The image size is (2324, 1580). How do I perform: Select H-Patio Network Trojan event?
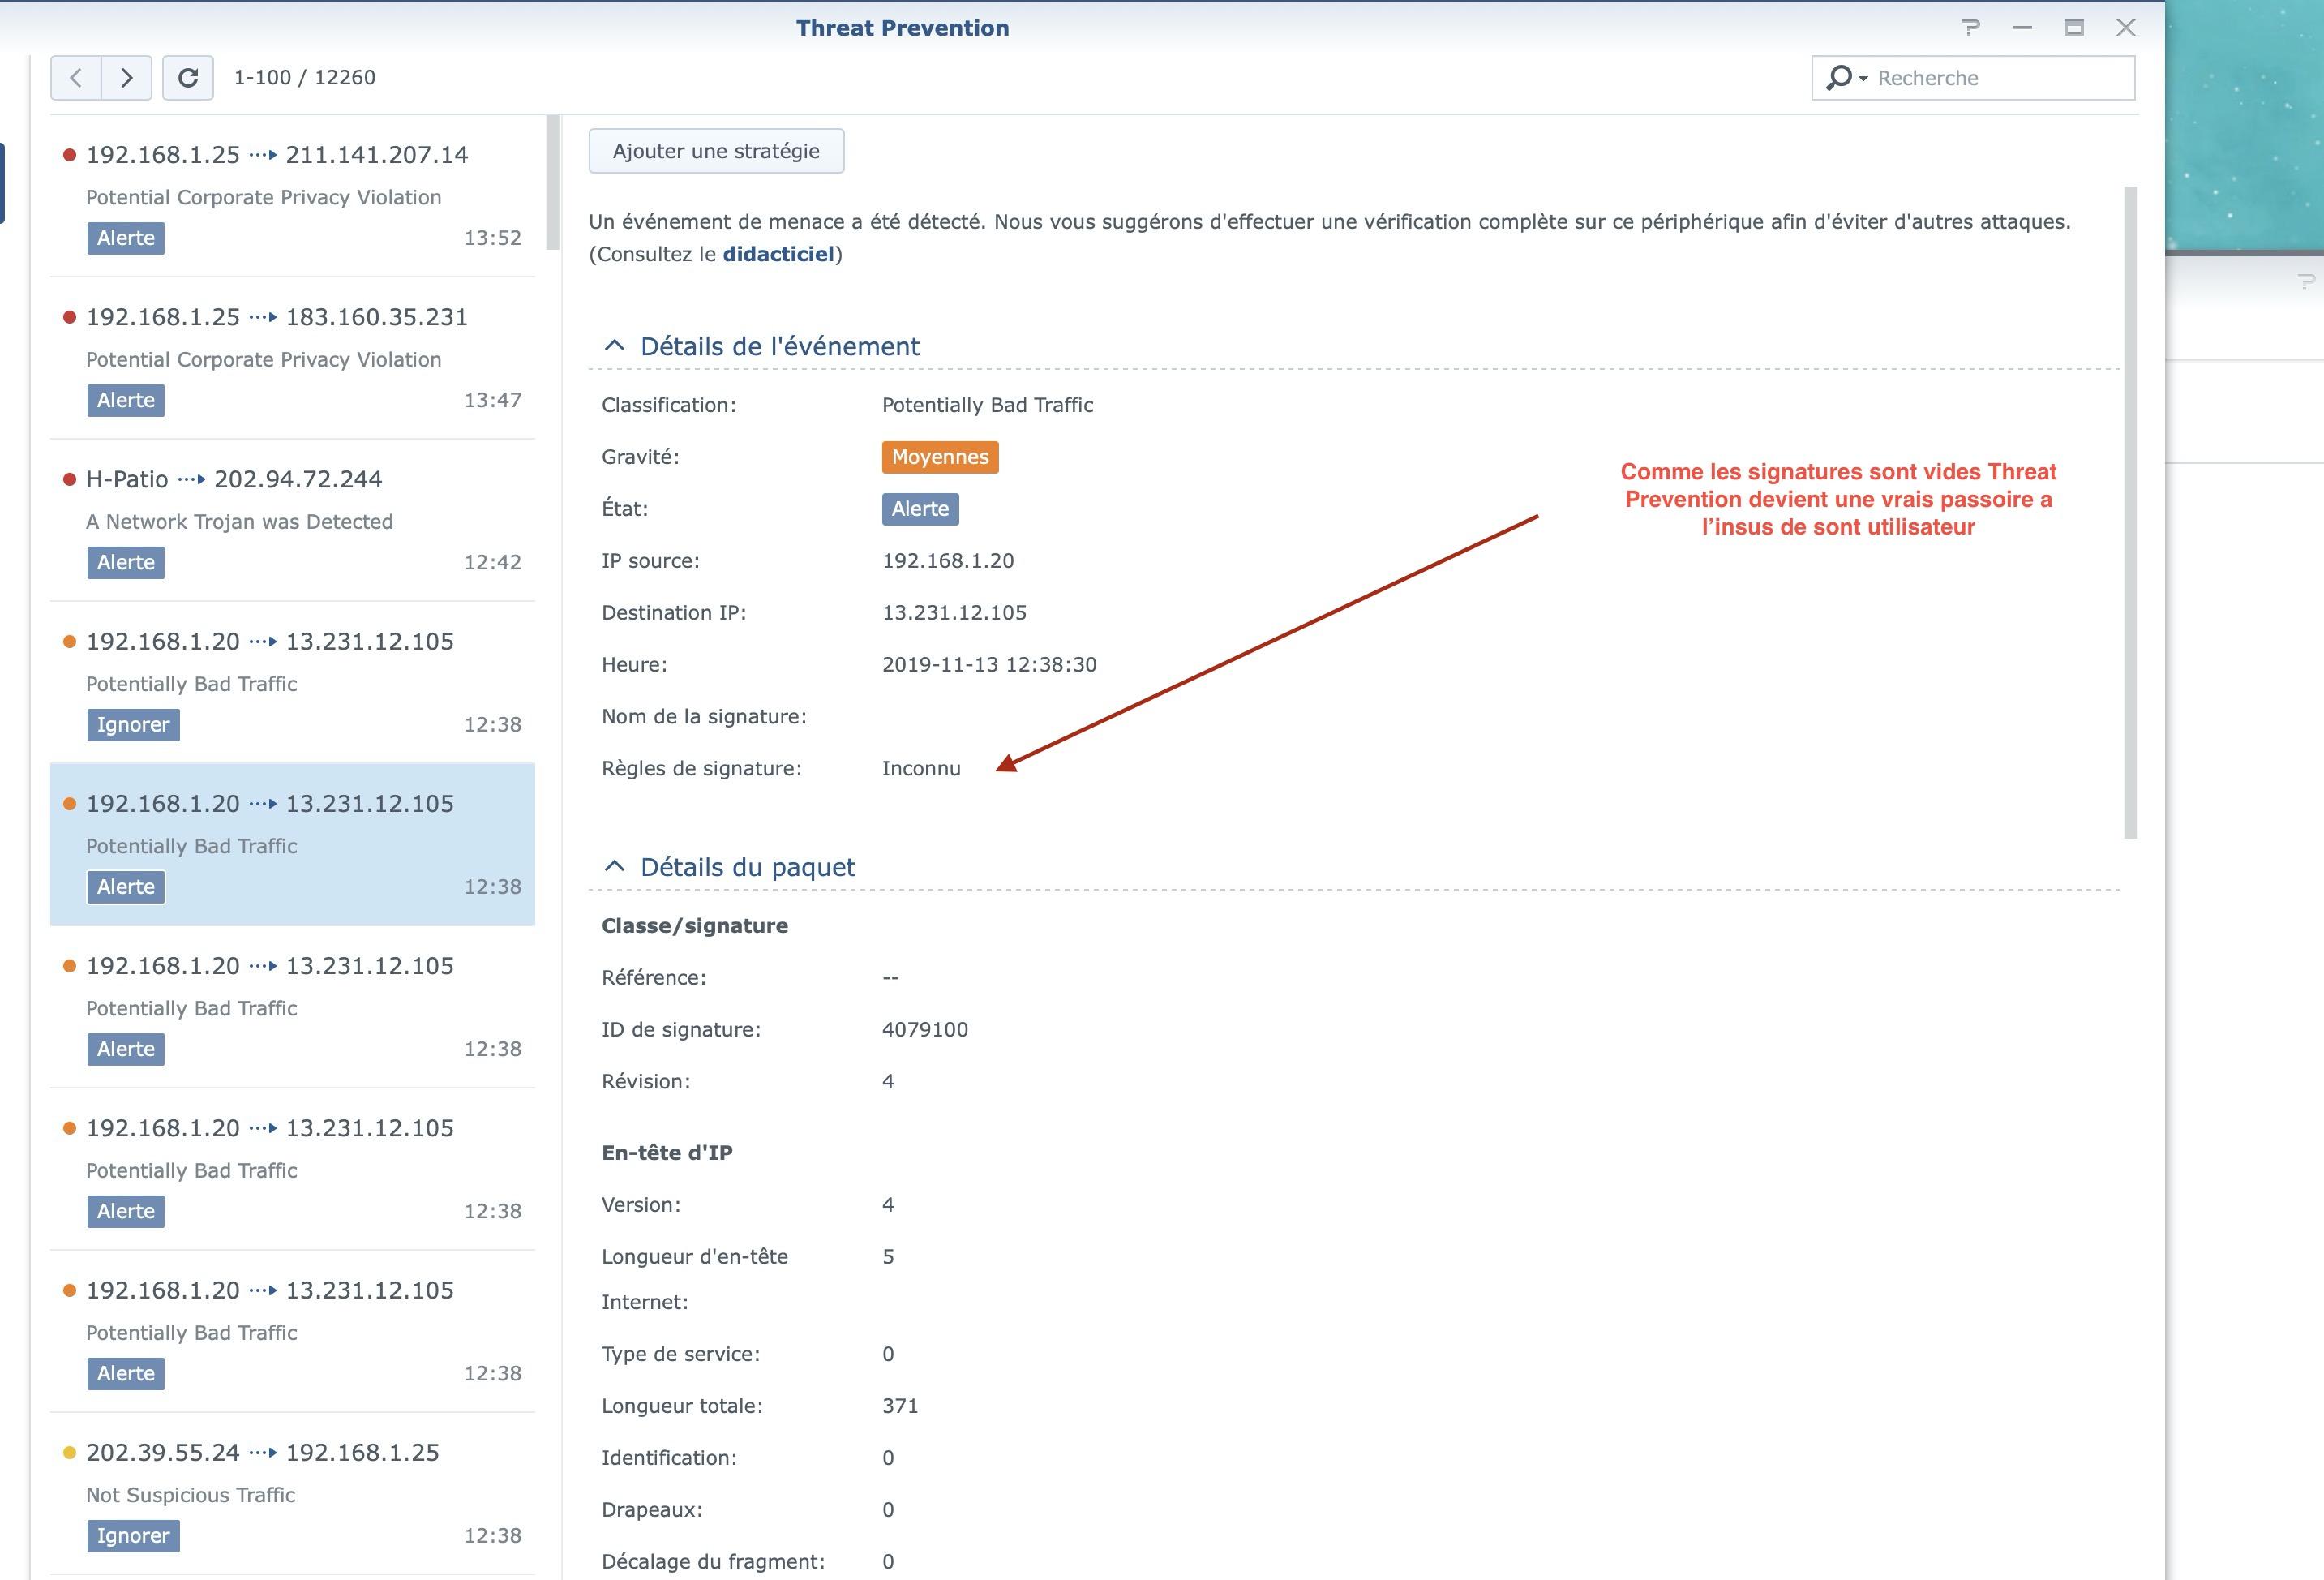click(292, 520)
